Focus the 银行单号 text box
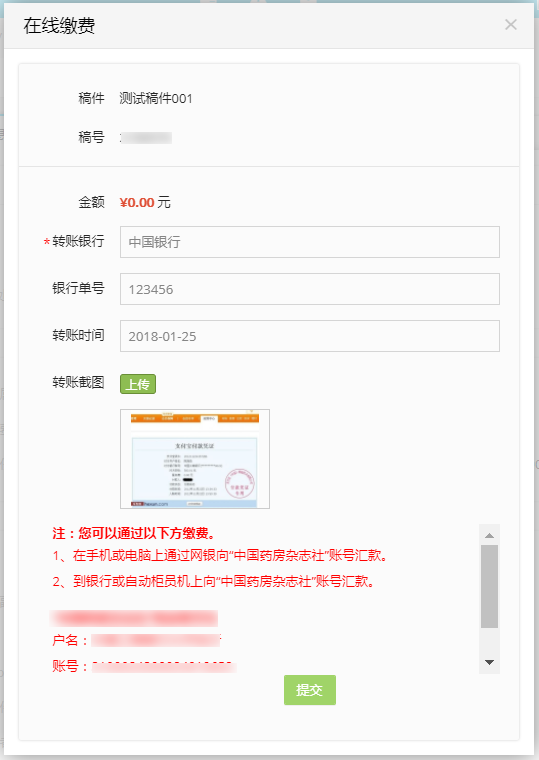This screenshot has width=539, height=760. pyautogui.click(x=310, y=289)
